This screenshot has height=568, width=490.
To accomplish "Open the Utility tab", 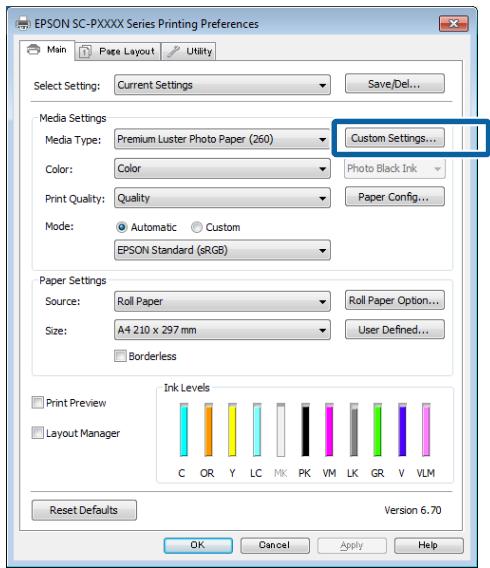I will coord(189,51).
